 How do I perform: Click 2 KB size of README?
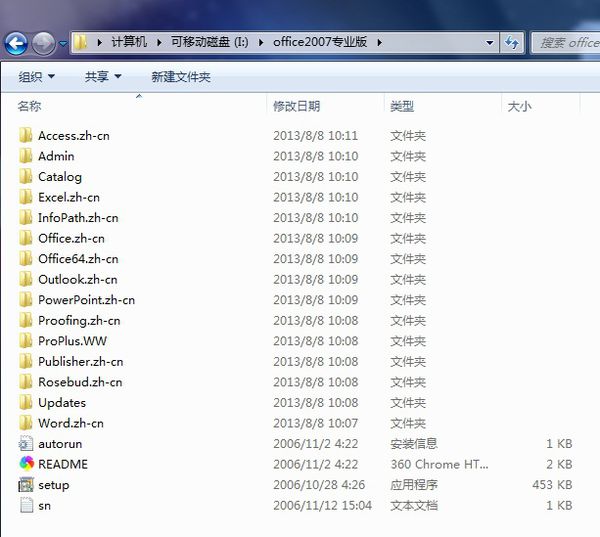click(x=559, y=464)
